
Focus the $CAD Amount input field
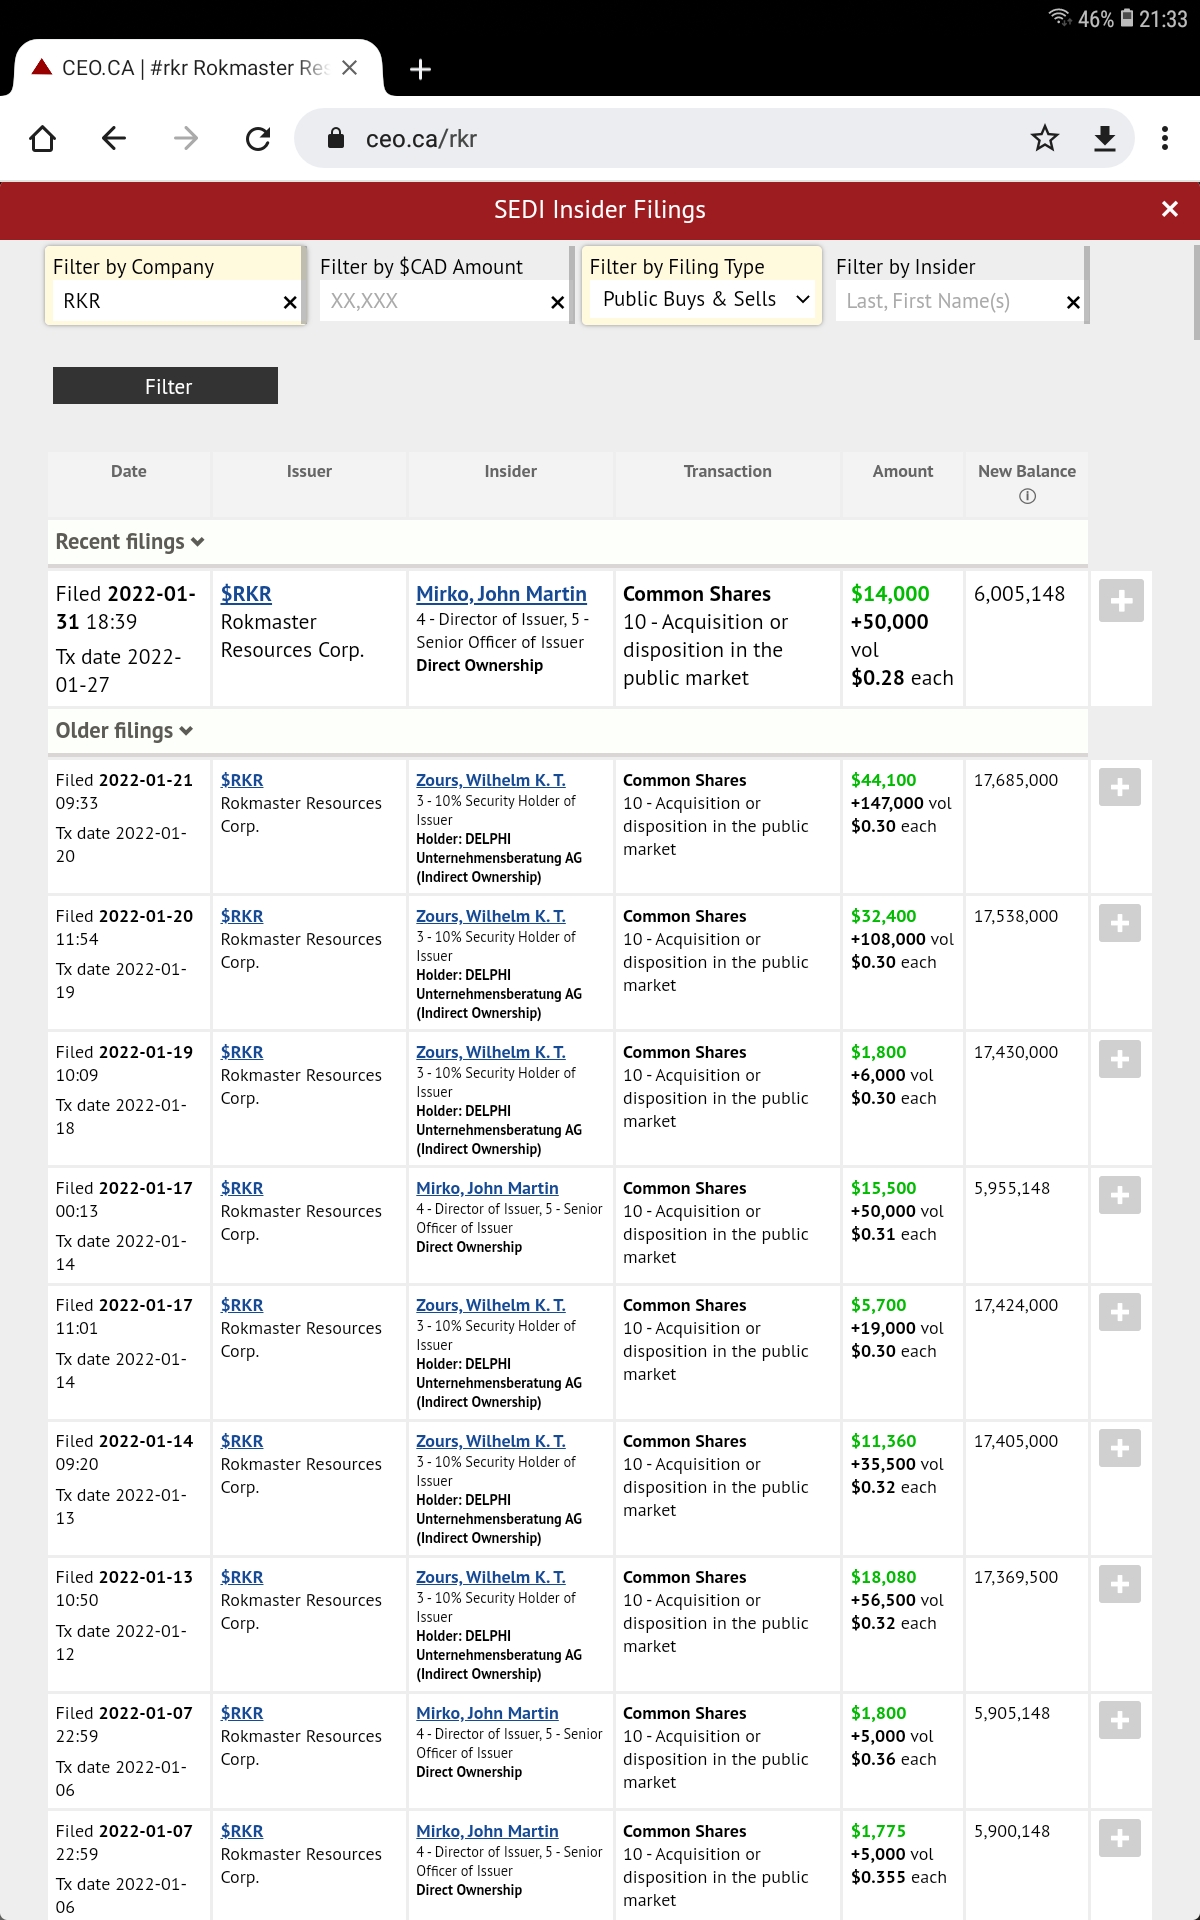click(x=434, y=301)
